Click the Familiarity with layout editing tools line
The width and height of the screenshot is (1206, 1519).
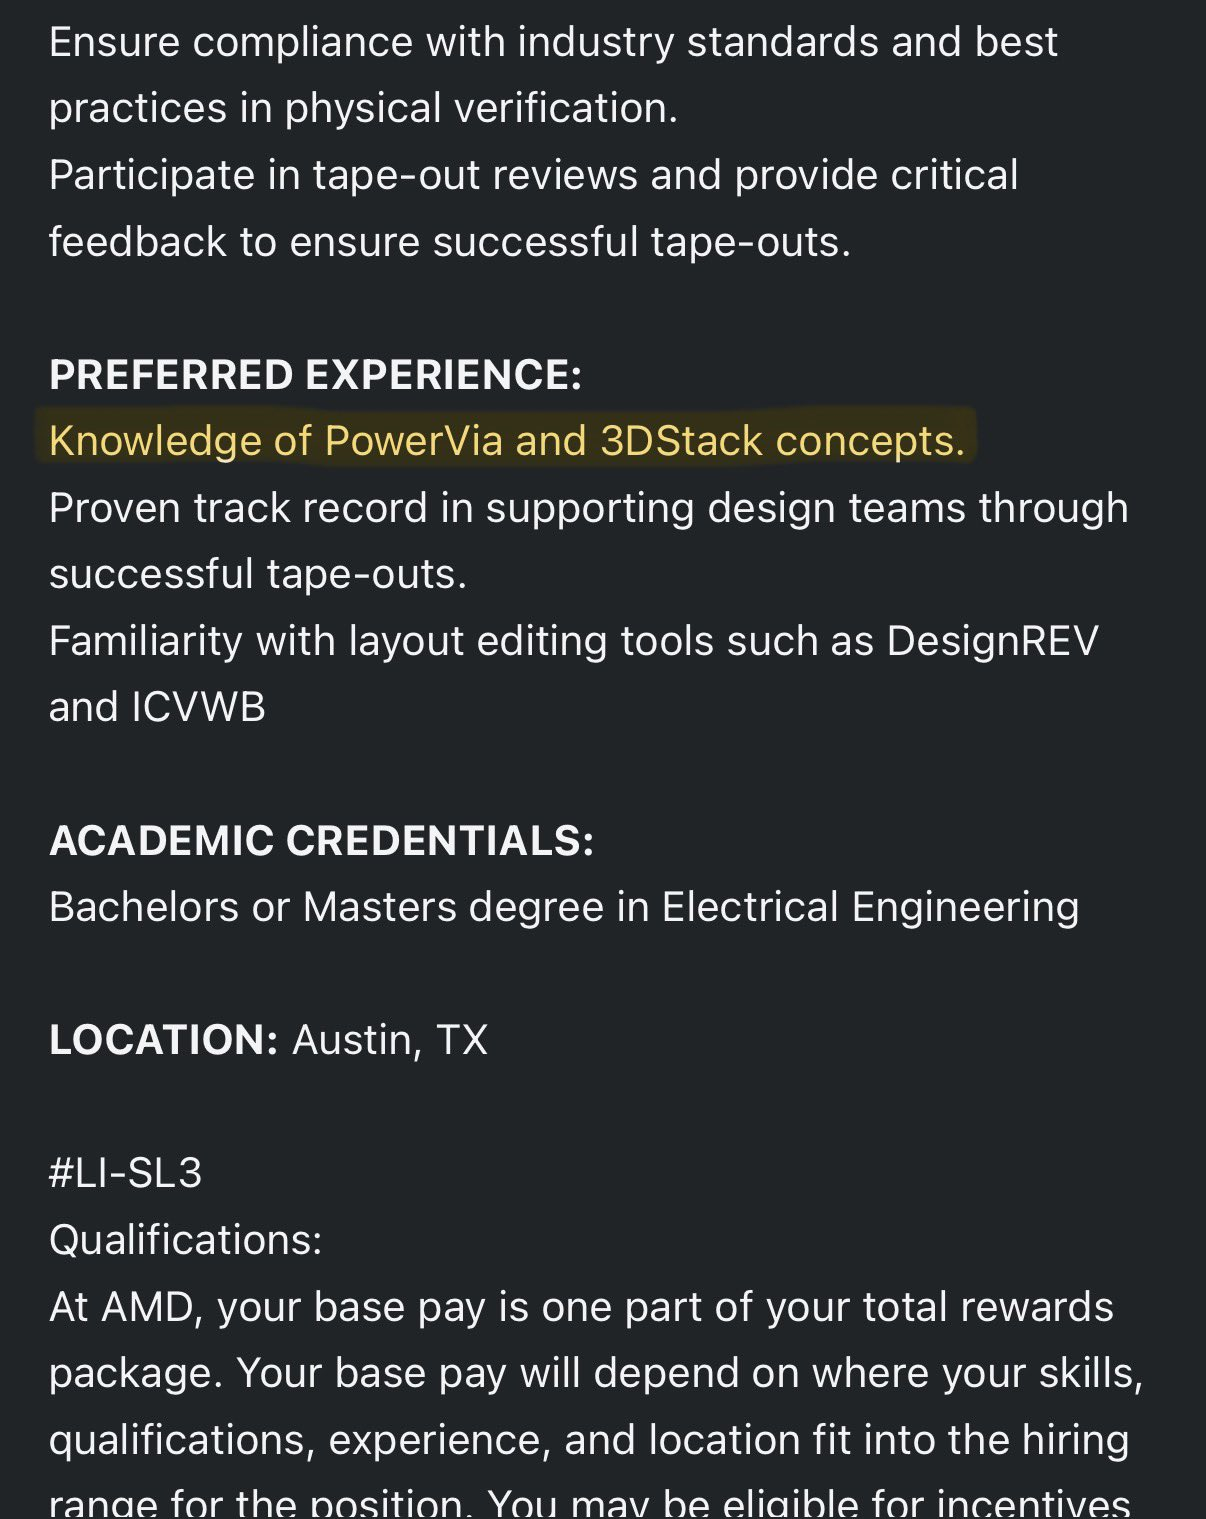573,641
